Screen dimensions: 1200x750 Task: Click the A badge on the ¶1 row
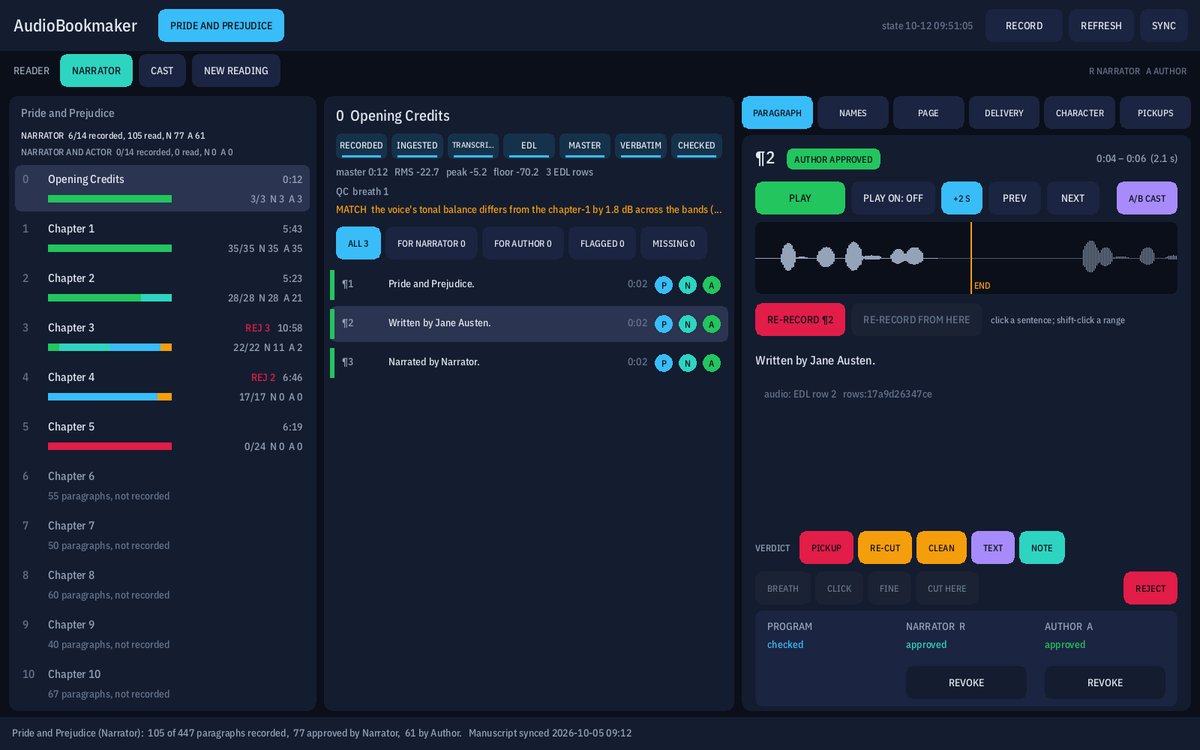712,285
